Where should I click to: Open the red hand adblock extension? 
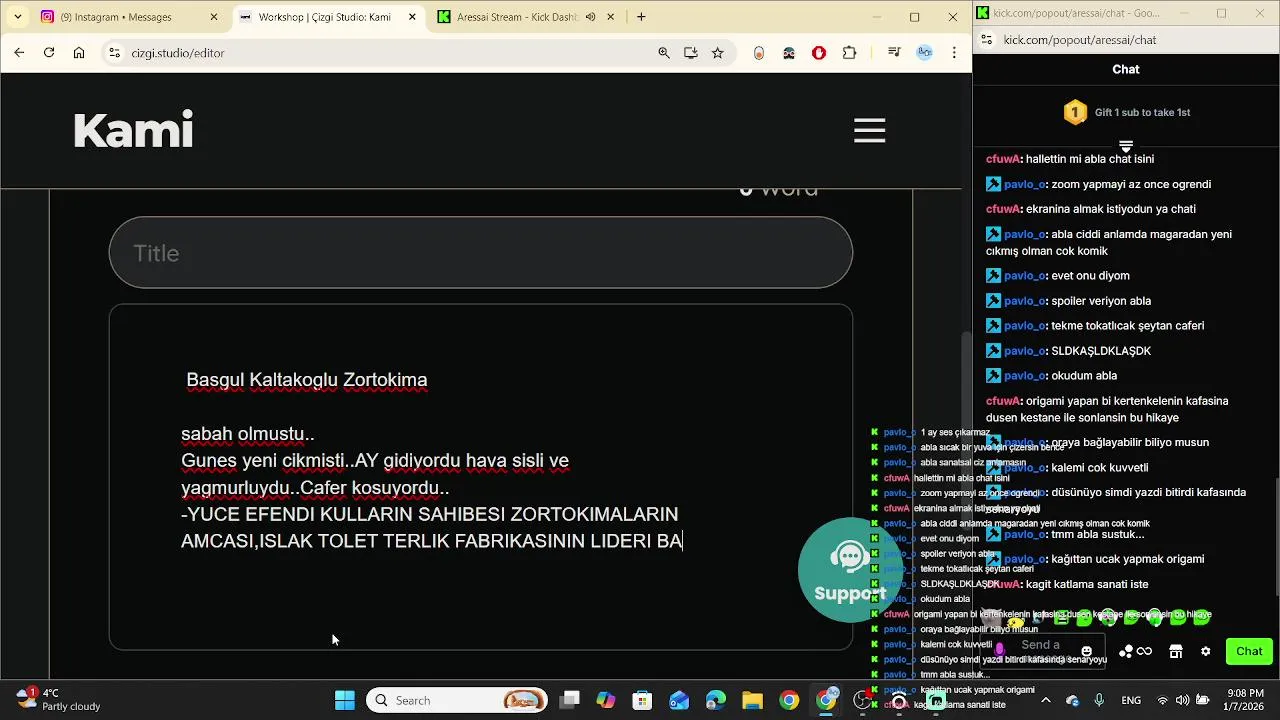[x=819, y=53]
